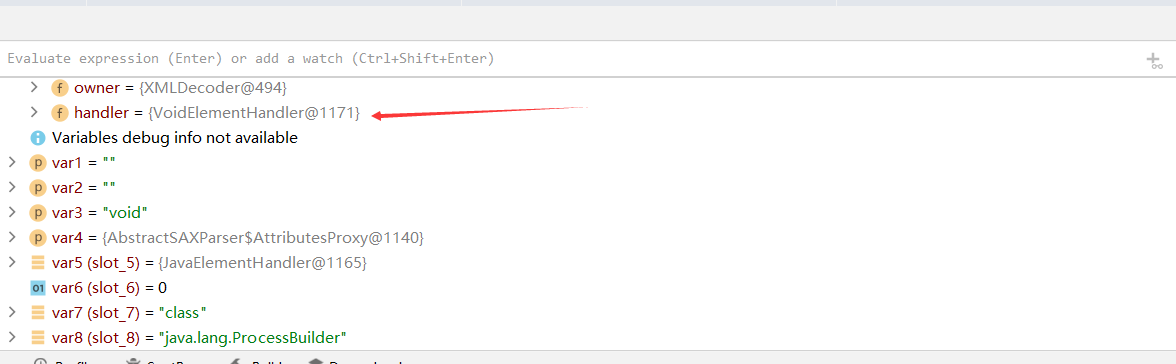
Task: Click the blue info icon for debug info
Action: 38,138
